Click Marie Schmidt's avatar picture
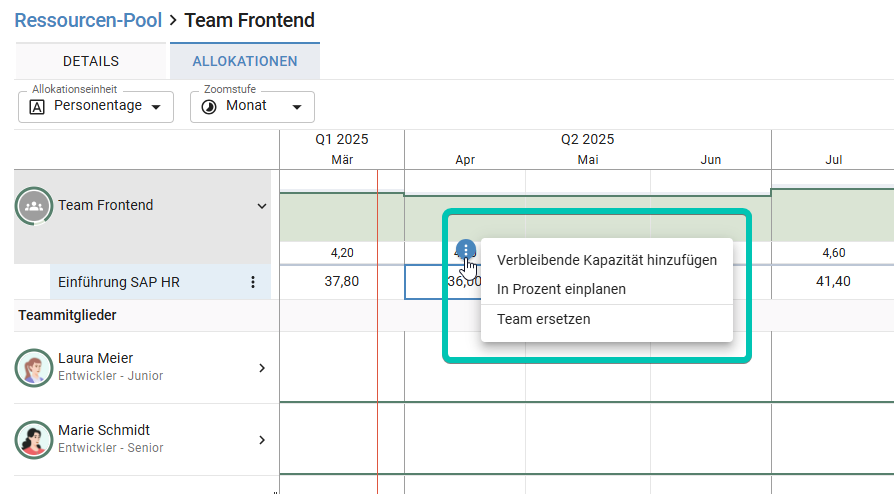Screen dimensions: 894x494 34,439
